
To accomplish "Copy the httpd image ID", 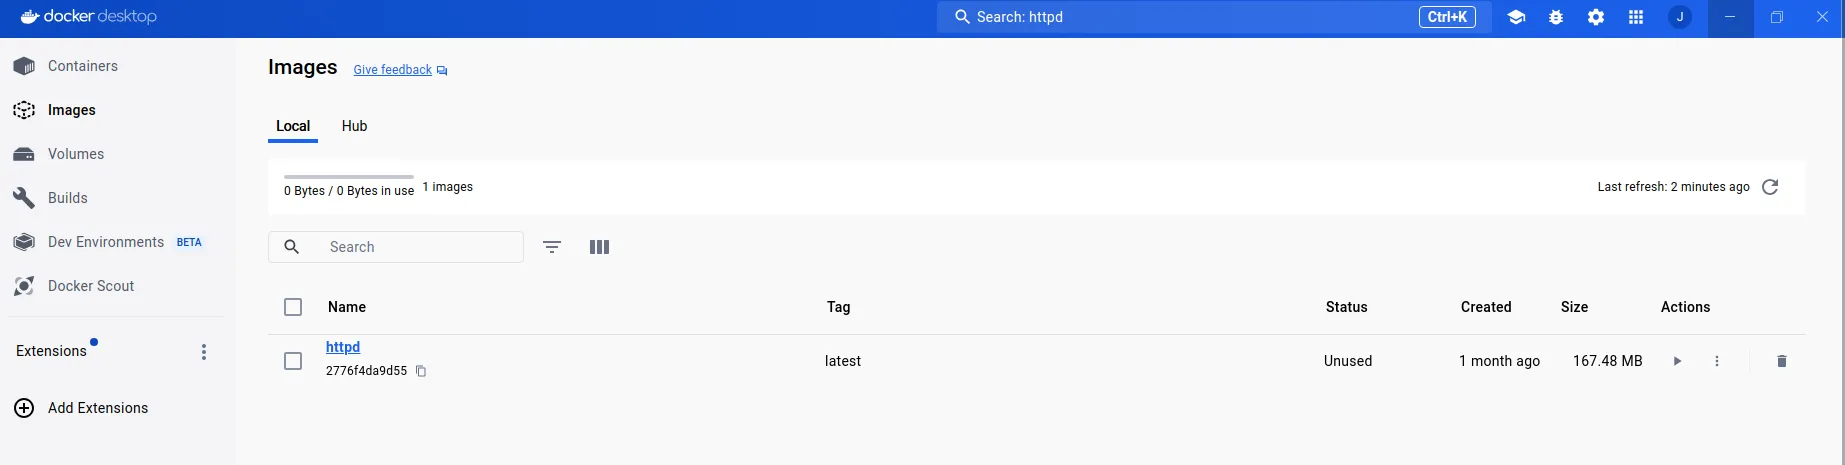I will (421, 371).
